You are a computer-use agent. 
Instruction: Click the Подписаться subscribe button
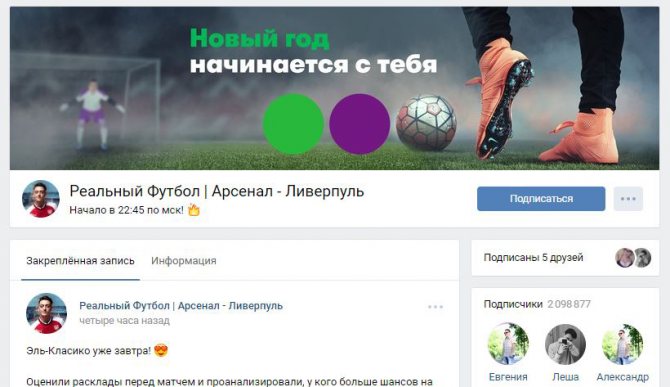click(541, 199)
